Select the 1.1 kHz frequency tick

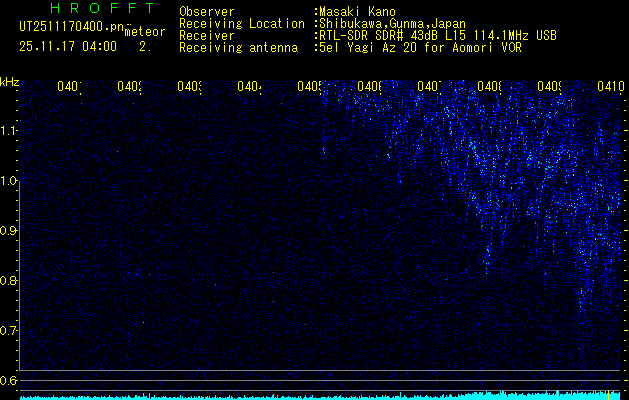click(9, 130)
